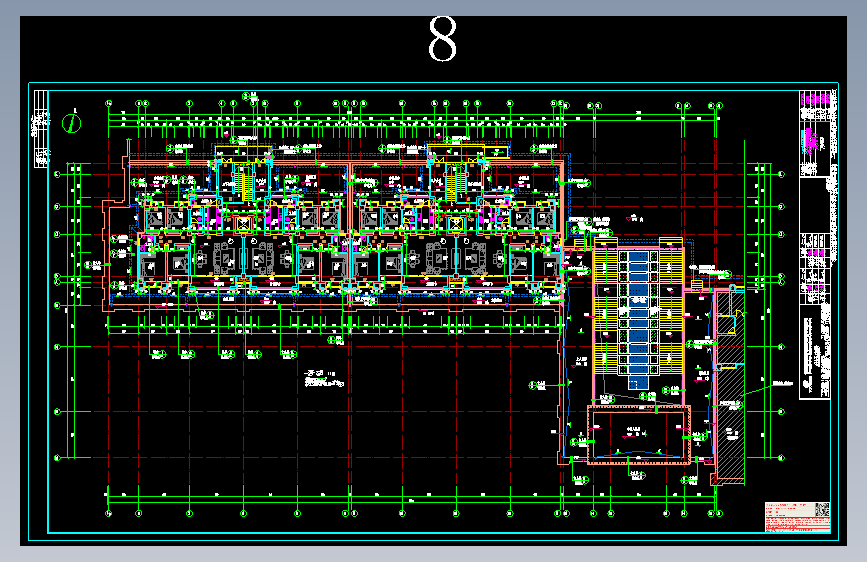Select the north arrow compass symbol

tap(71, 123)
